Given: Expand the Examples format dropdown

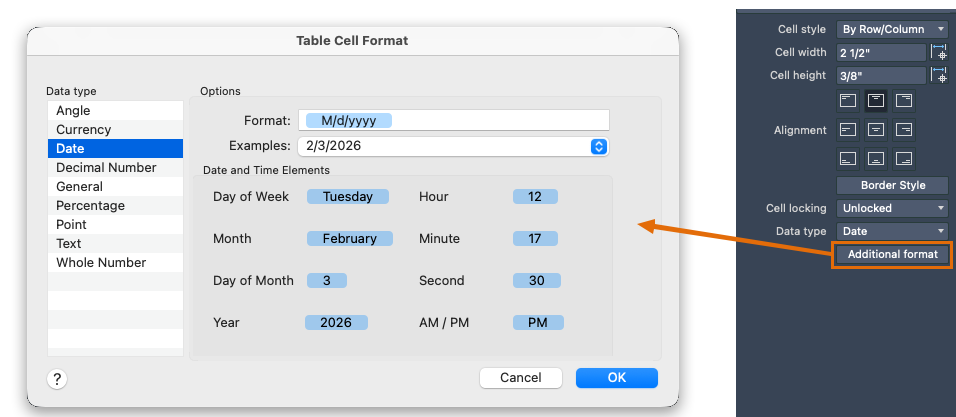Looking at the screenshot, I should [x=598, y=146].
